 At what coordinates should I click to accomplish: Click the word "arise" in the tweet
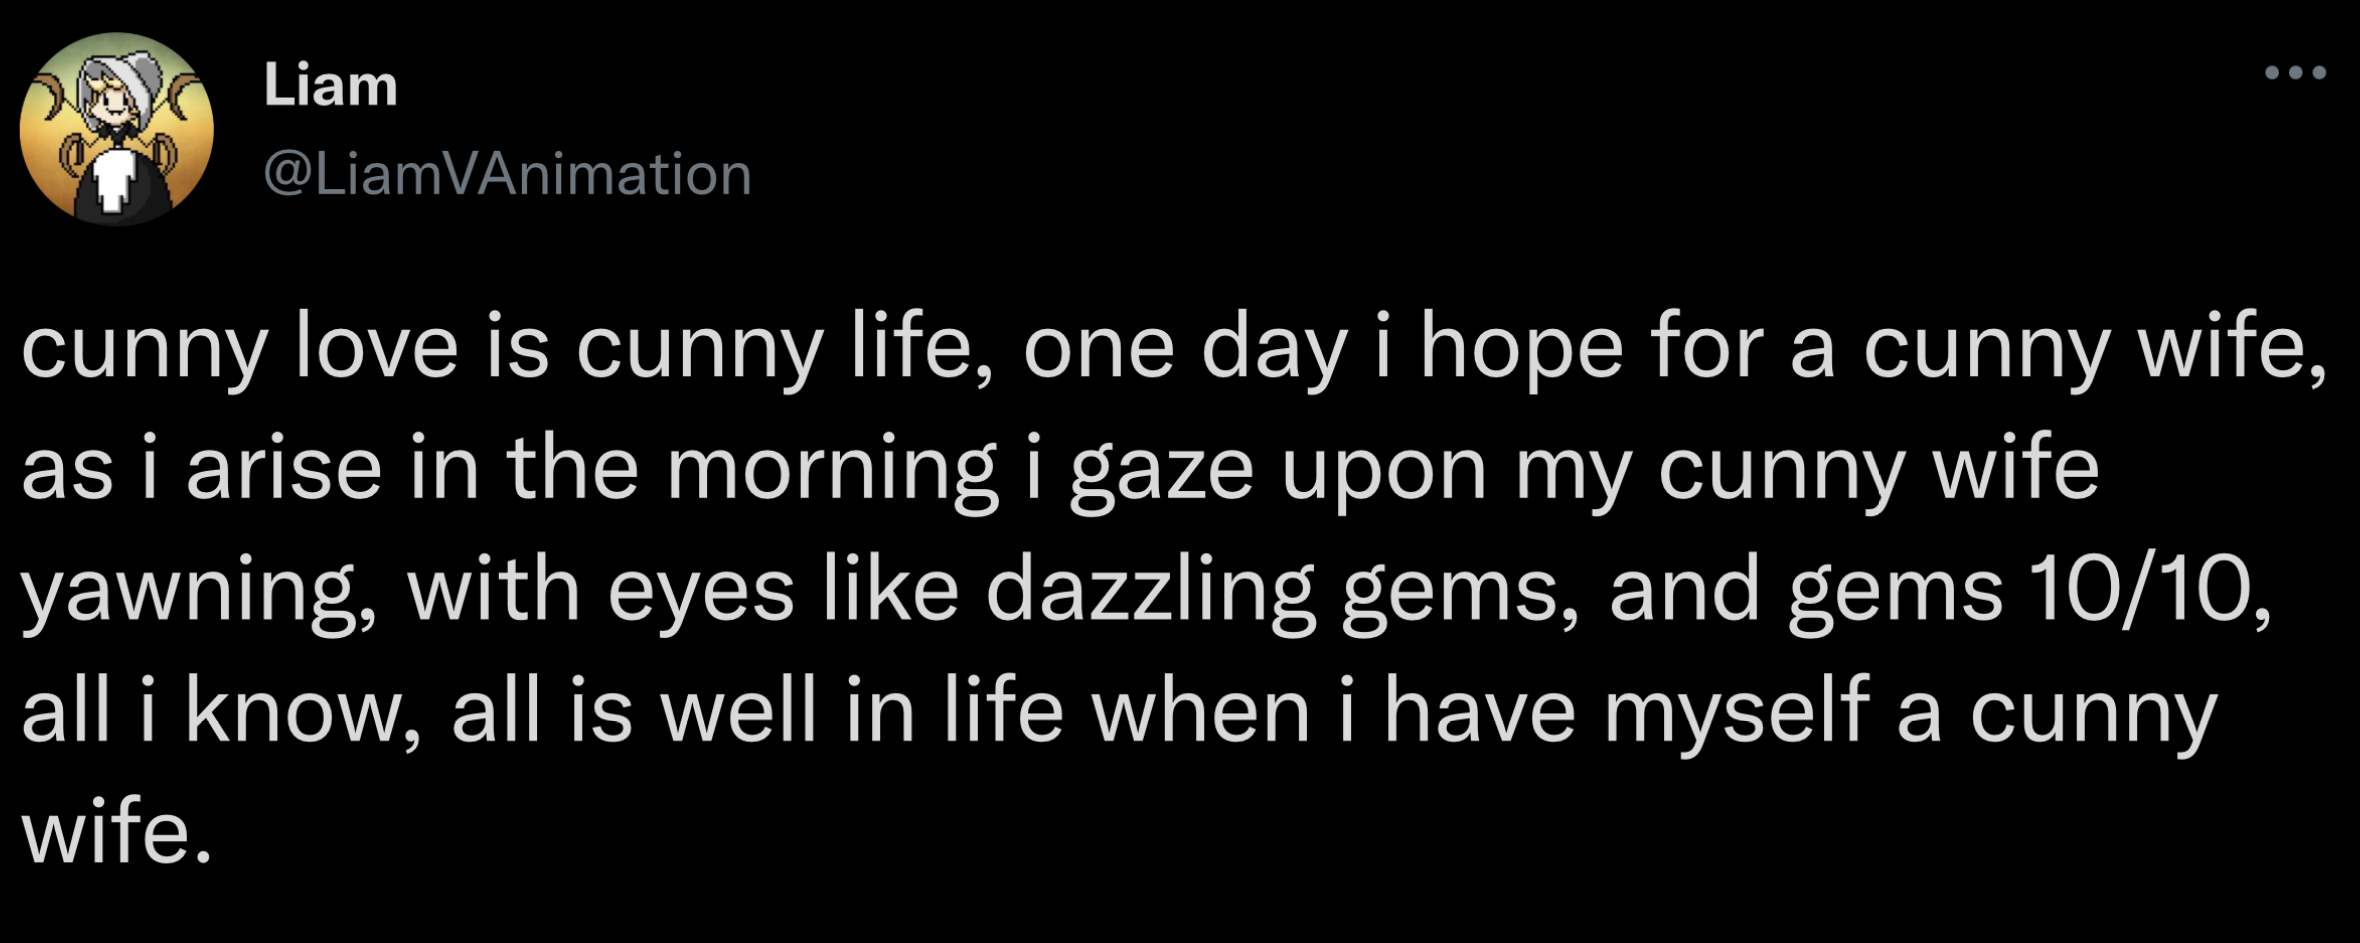(283, 470)
